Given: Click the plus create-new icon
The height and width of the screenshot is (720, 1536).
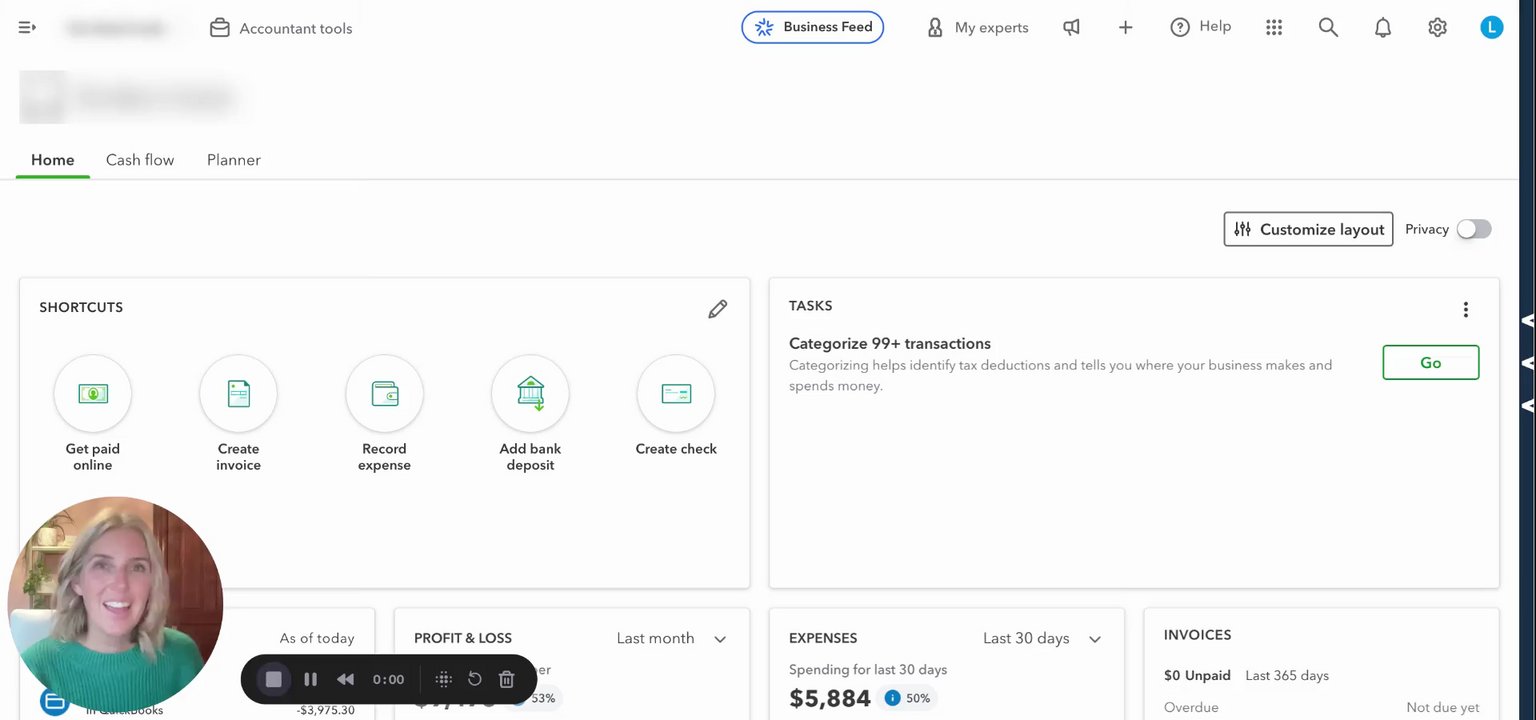Looking at the screenshot, I should (1125, 28).
